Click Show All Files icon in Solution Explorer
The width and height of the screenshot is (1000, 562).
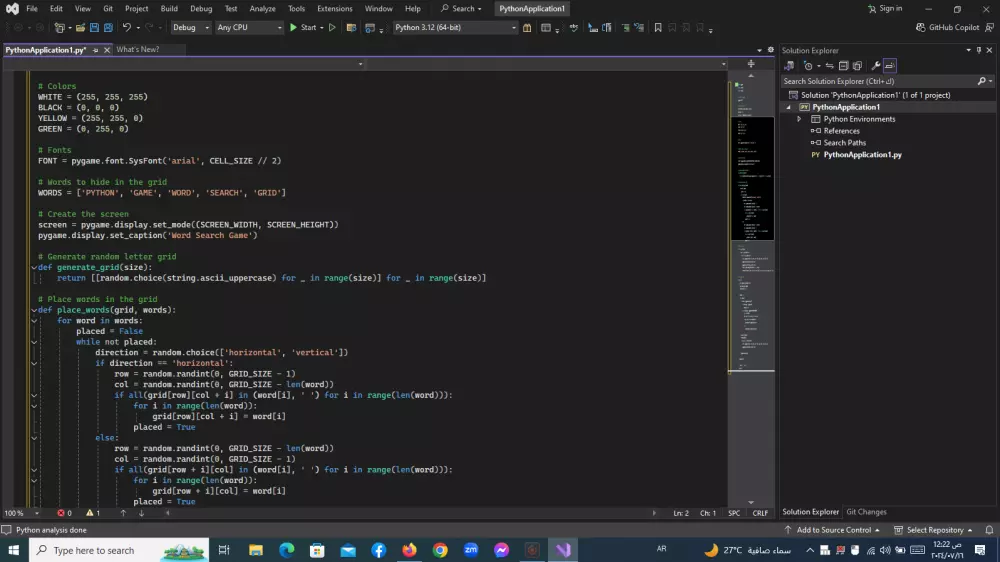[859, 66]
